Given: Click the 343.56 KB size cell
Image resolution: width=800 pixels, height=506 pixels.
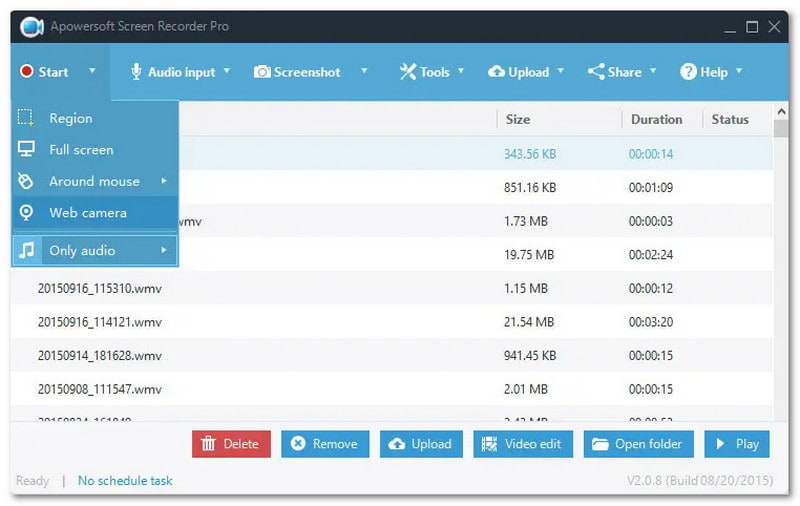Looking at the screenshot, I should [x=530, y=154].
